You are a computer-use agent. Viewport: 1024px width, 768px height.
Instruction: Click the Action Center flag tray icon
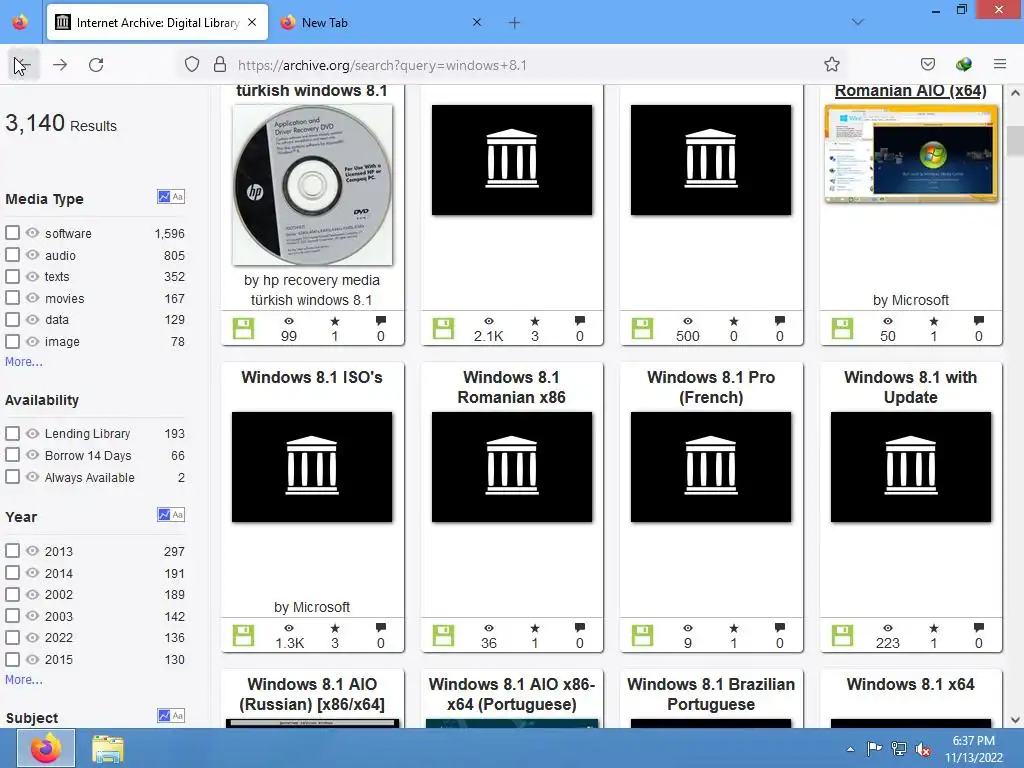pos(874,748)
